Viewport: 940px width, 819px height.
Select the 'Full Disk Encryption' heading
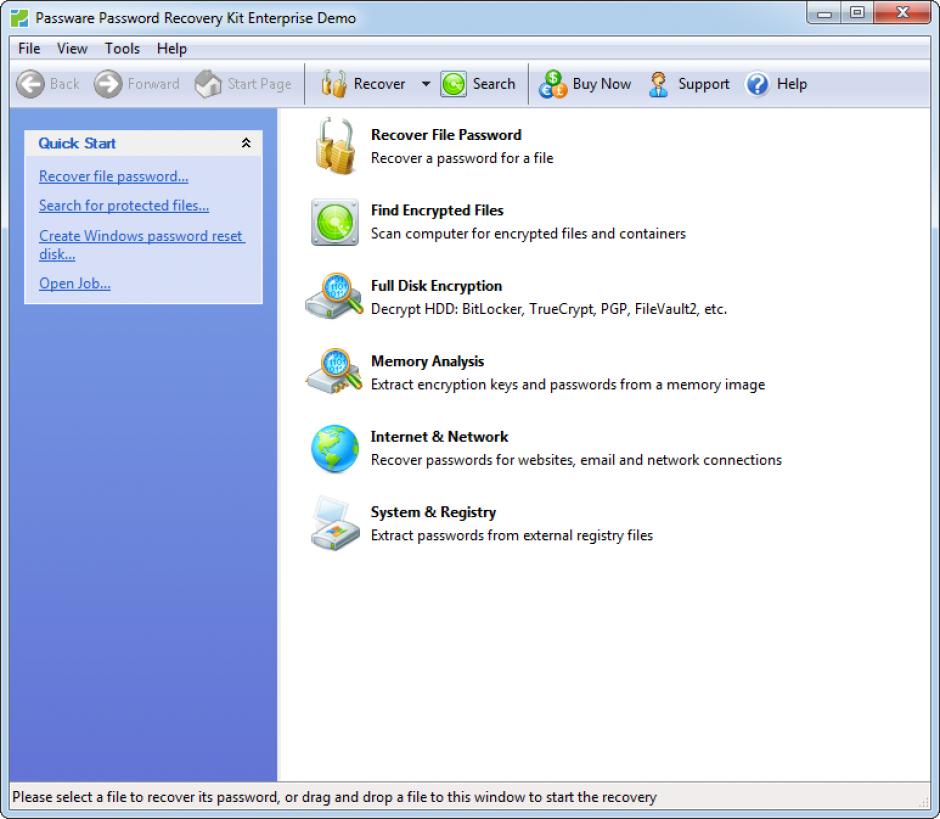[436, 286]
